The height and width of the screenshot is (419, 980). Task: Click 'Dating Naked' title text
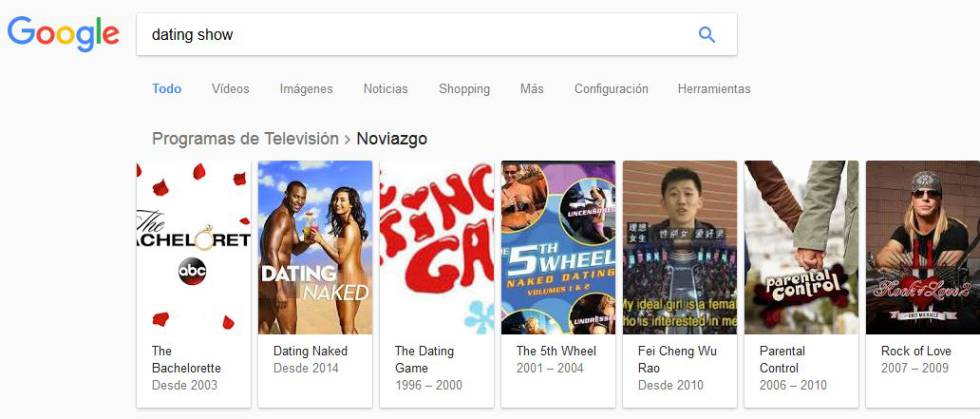pyautogui.click(x=311, y=351)
